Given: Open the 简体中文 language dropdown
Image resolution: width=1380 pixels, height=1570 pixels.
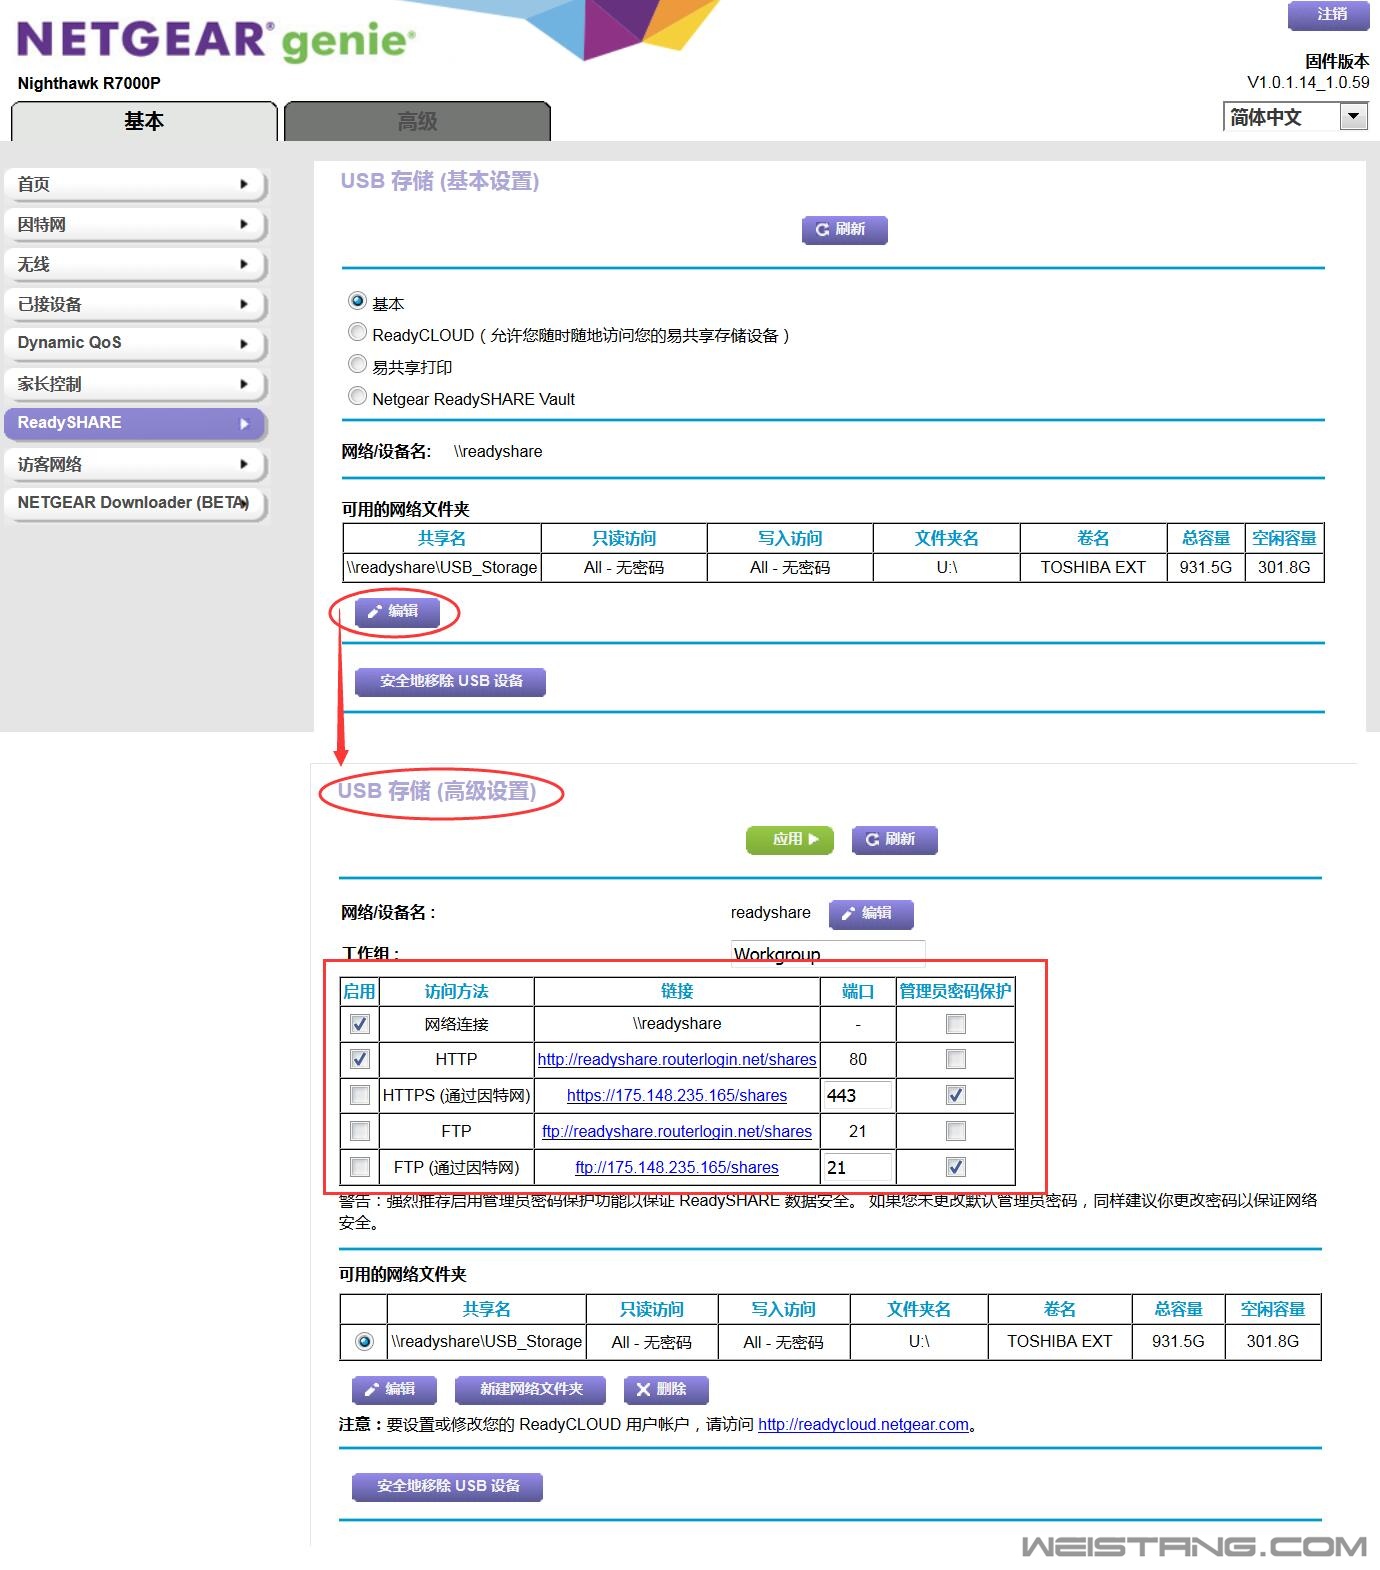Looking at the screenshot, I should [1295, 117].
